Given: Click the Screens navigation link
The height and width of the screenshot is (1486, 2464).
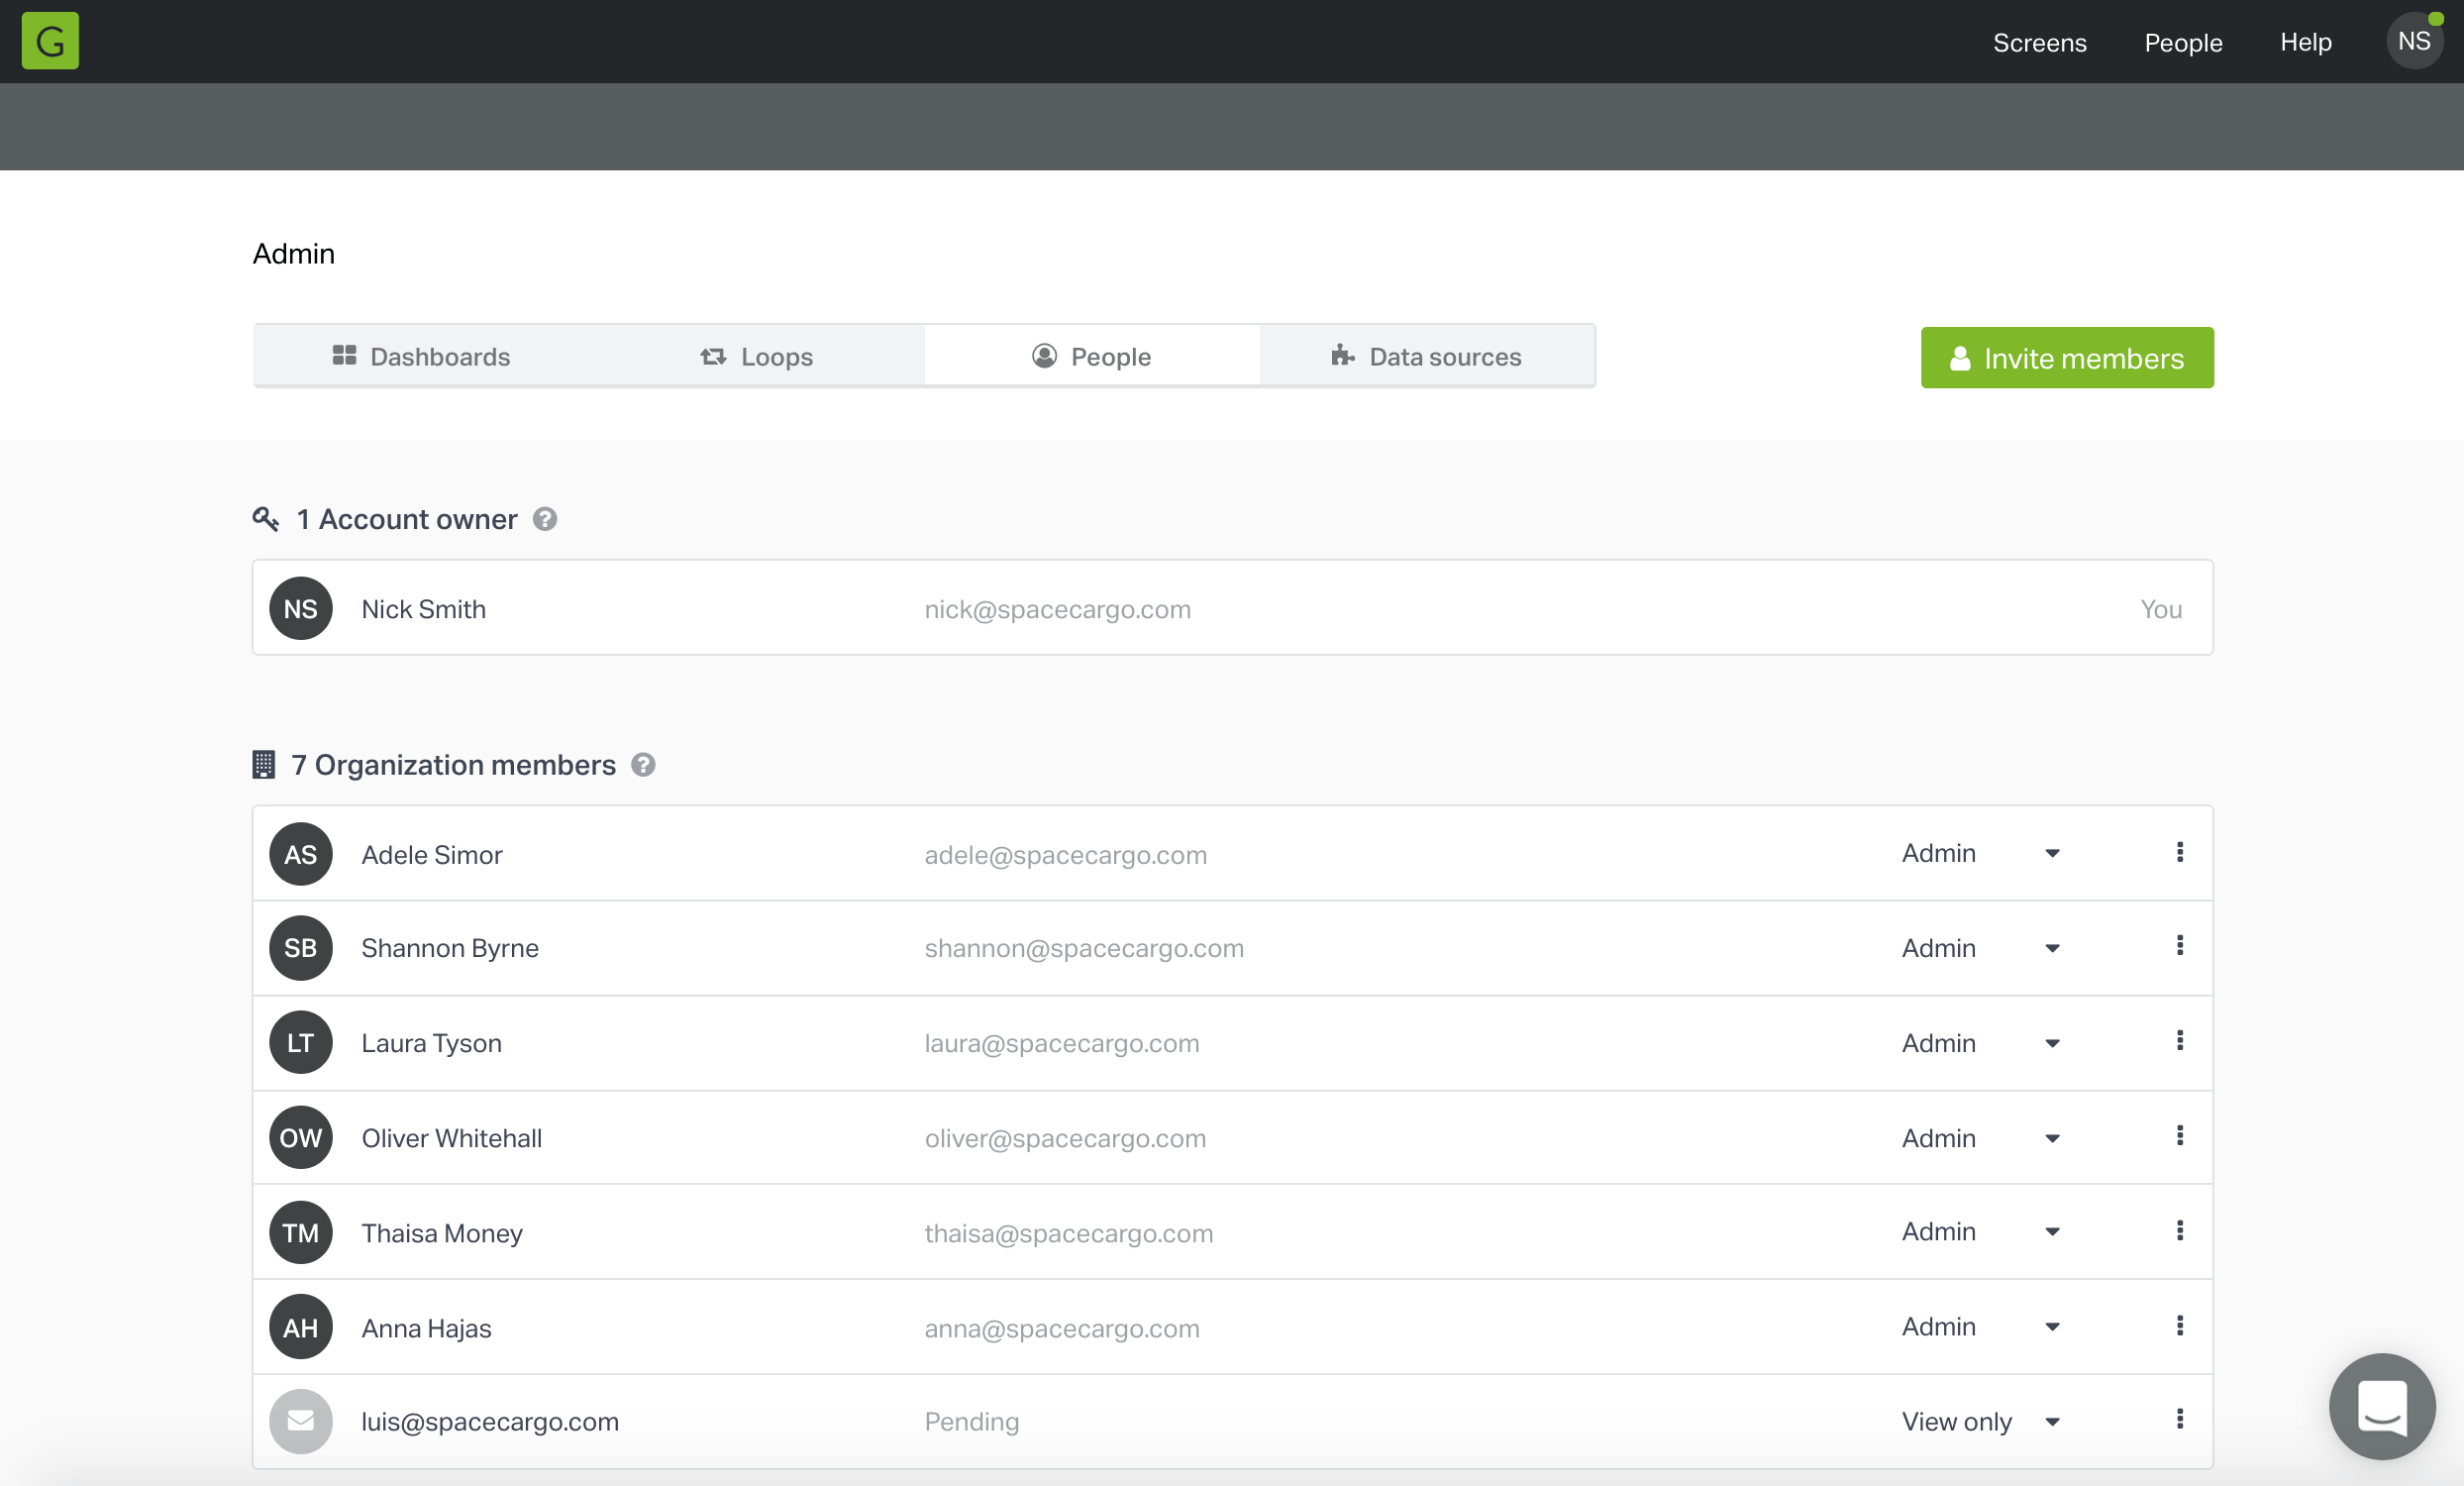Looking at the screenshot, I should (2040, 41).
